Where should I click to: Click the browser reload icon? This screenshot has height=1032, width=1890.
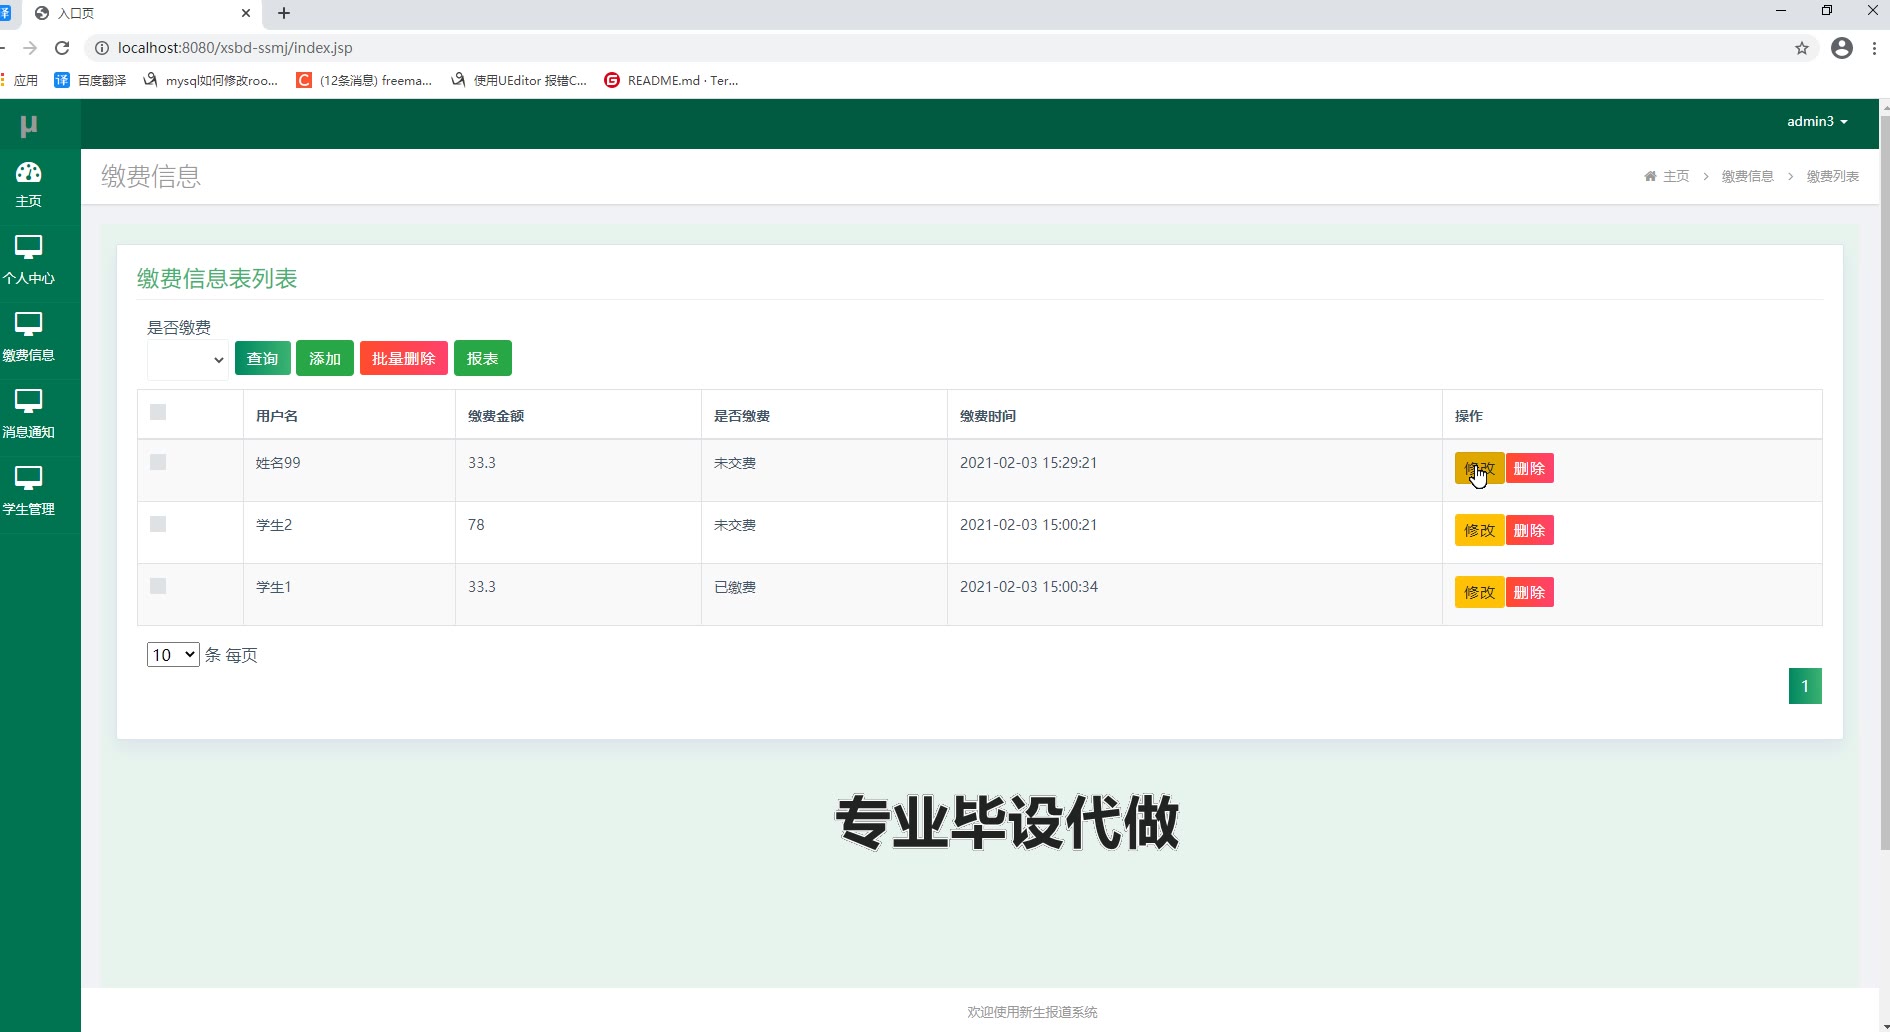[62, 48]
